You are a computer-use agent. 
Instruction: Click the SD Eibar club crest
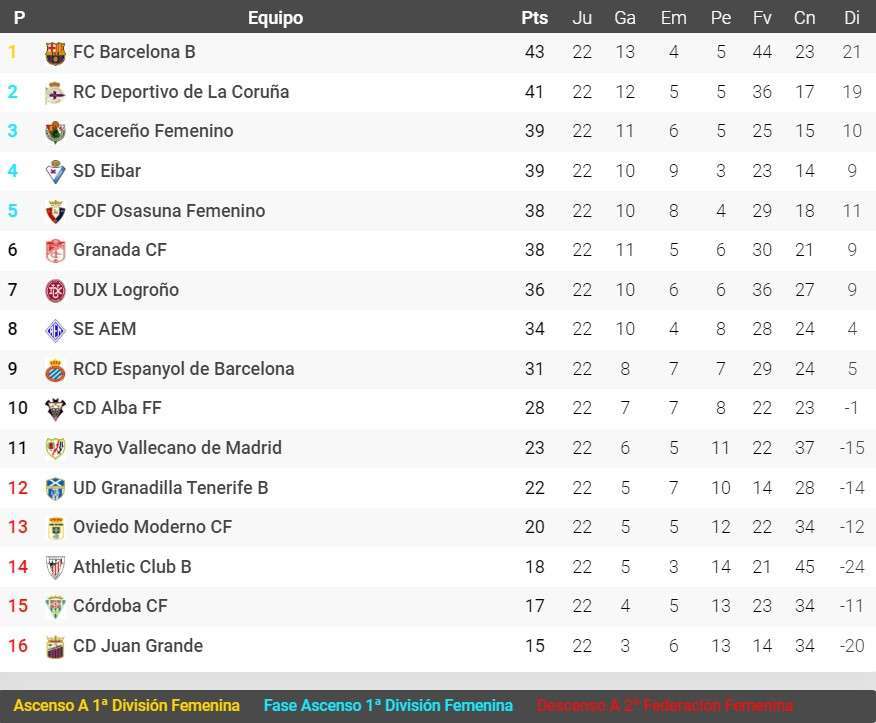pyautogui.click(x=55, y=170)
